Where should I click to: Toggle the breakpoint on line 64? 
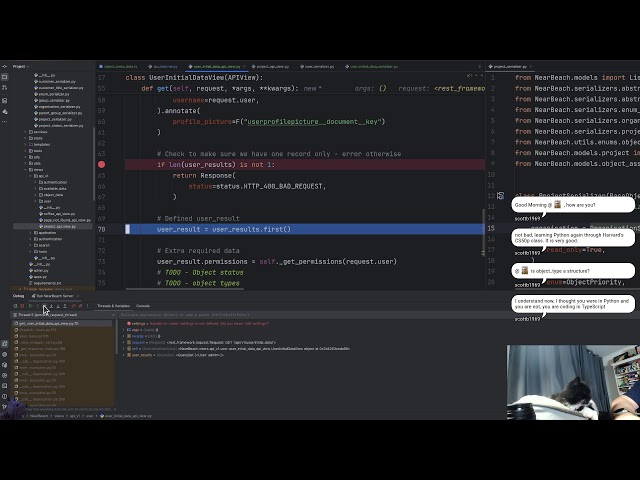pos(102,164)
